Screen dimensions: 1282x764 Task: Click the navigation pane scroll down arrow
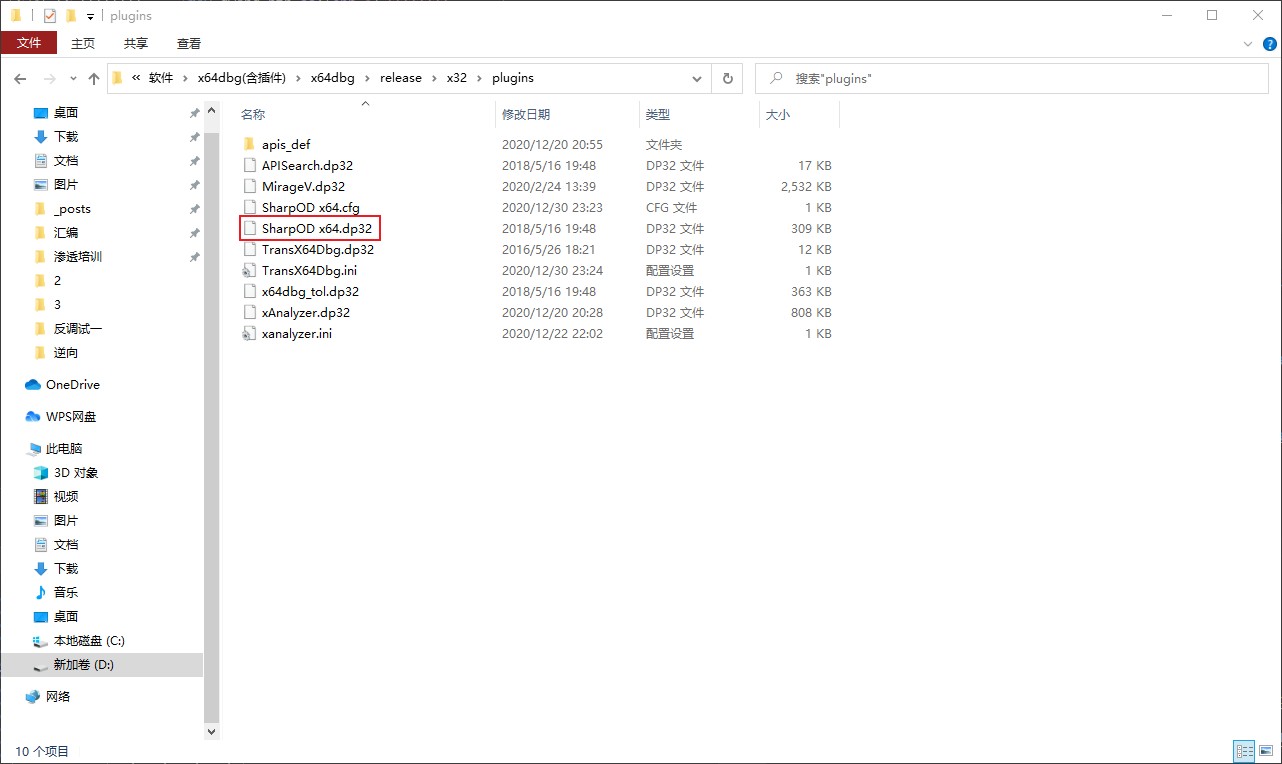(x=211, y=732)
